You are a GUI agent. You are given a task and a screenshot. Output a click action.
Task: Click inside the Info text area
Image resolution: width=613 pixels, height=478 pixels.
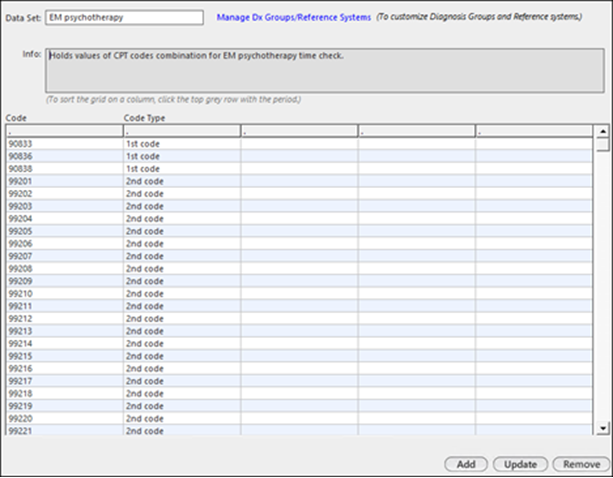pos(325,70)
